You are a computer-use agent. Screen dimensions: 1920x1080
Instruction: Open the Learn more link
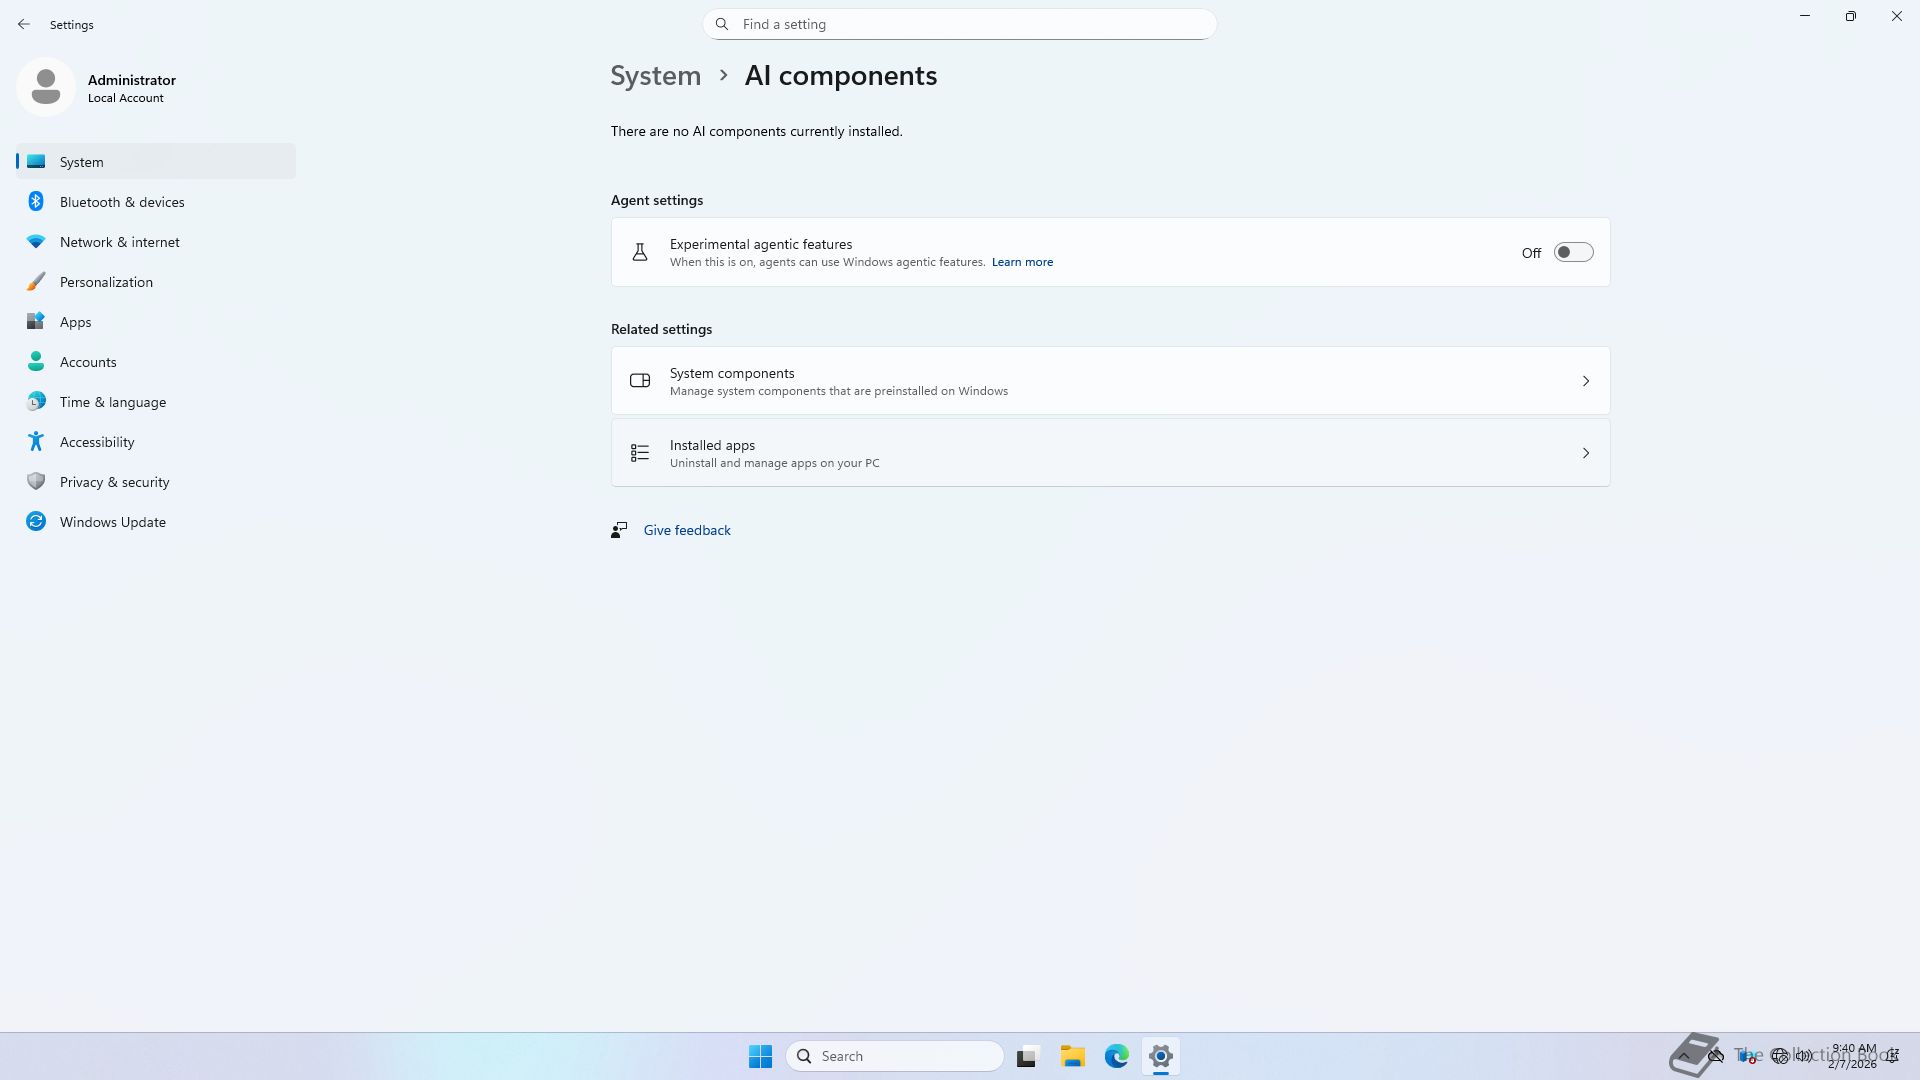point(1021,262)
